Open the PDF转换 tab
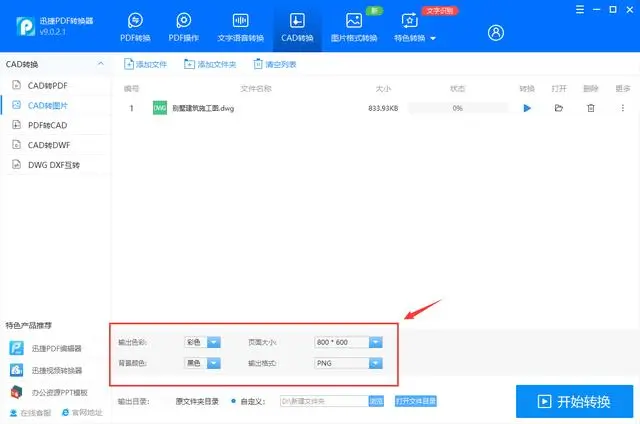Viewport: 640px width, 424px height. tap(136, 27)
